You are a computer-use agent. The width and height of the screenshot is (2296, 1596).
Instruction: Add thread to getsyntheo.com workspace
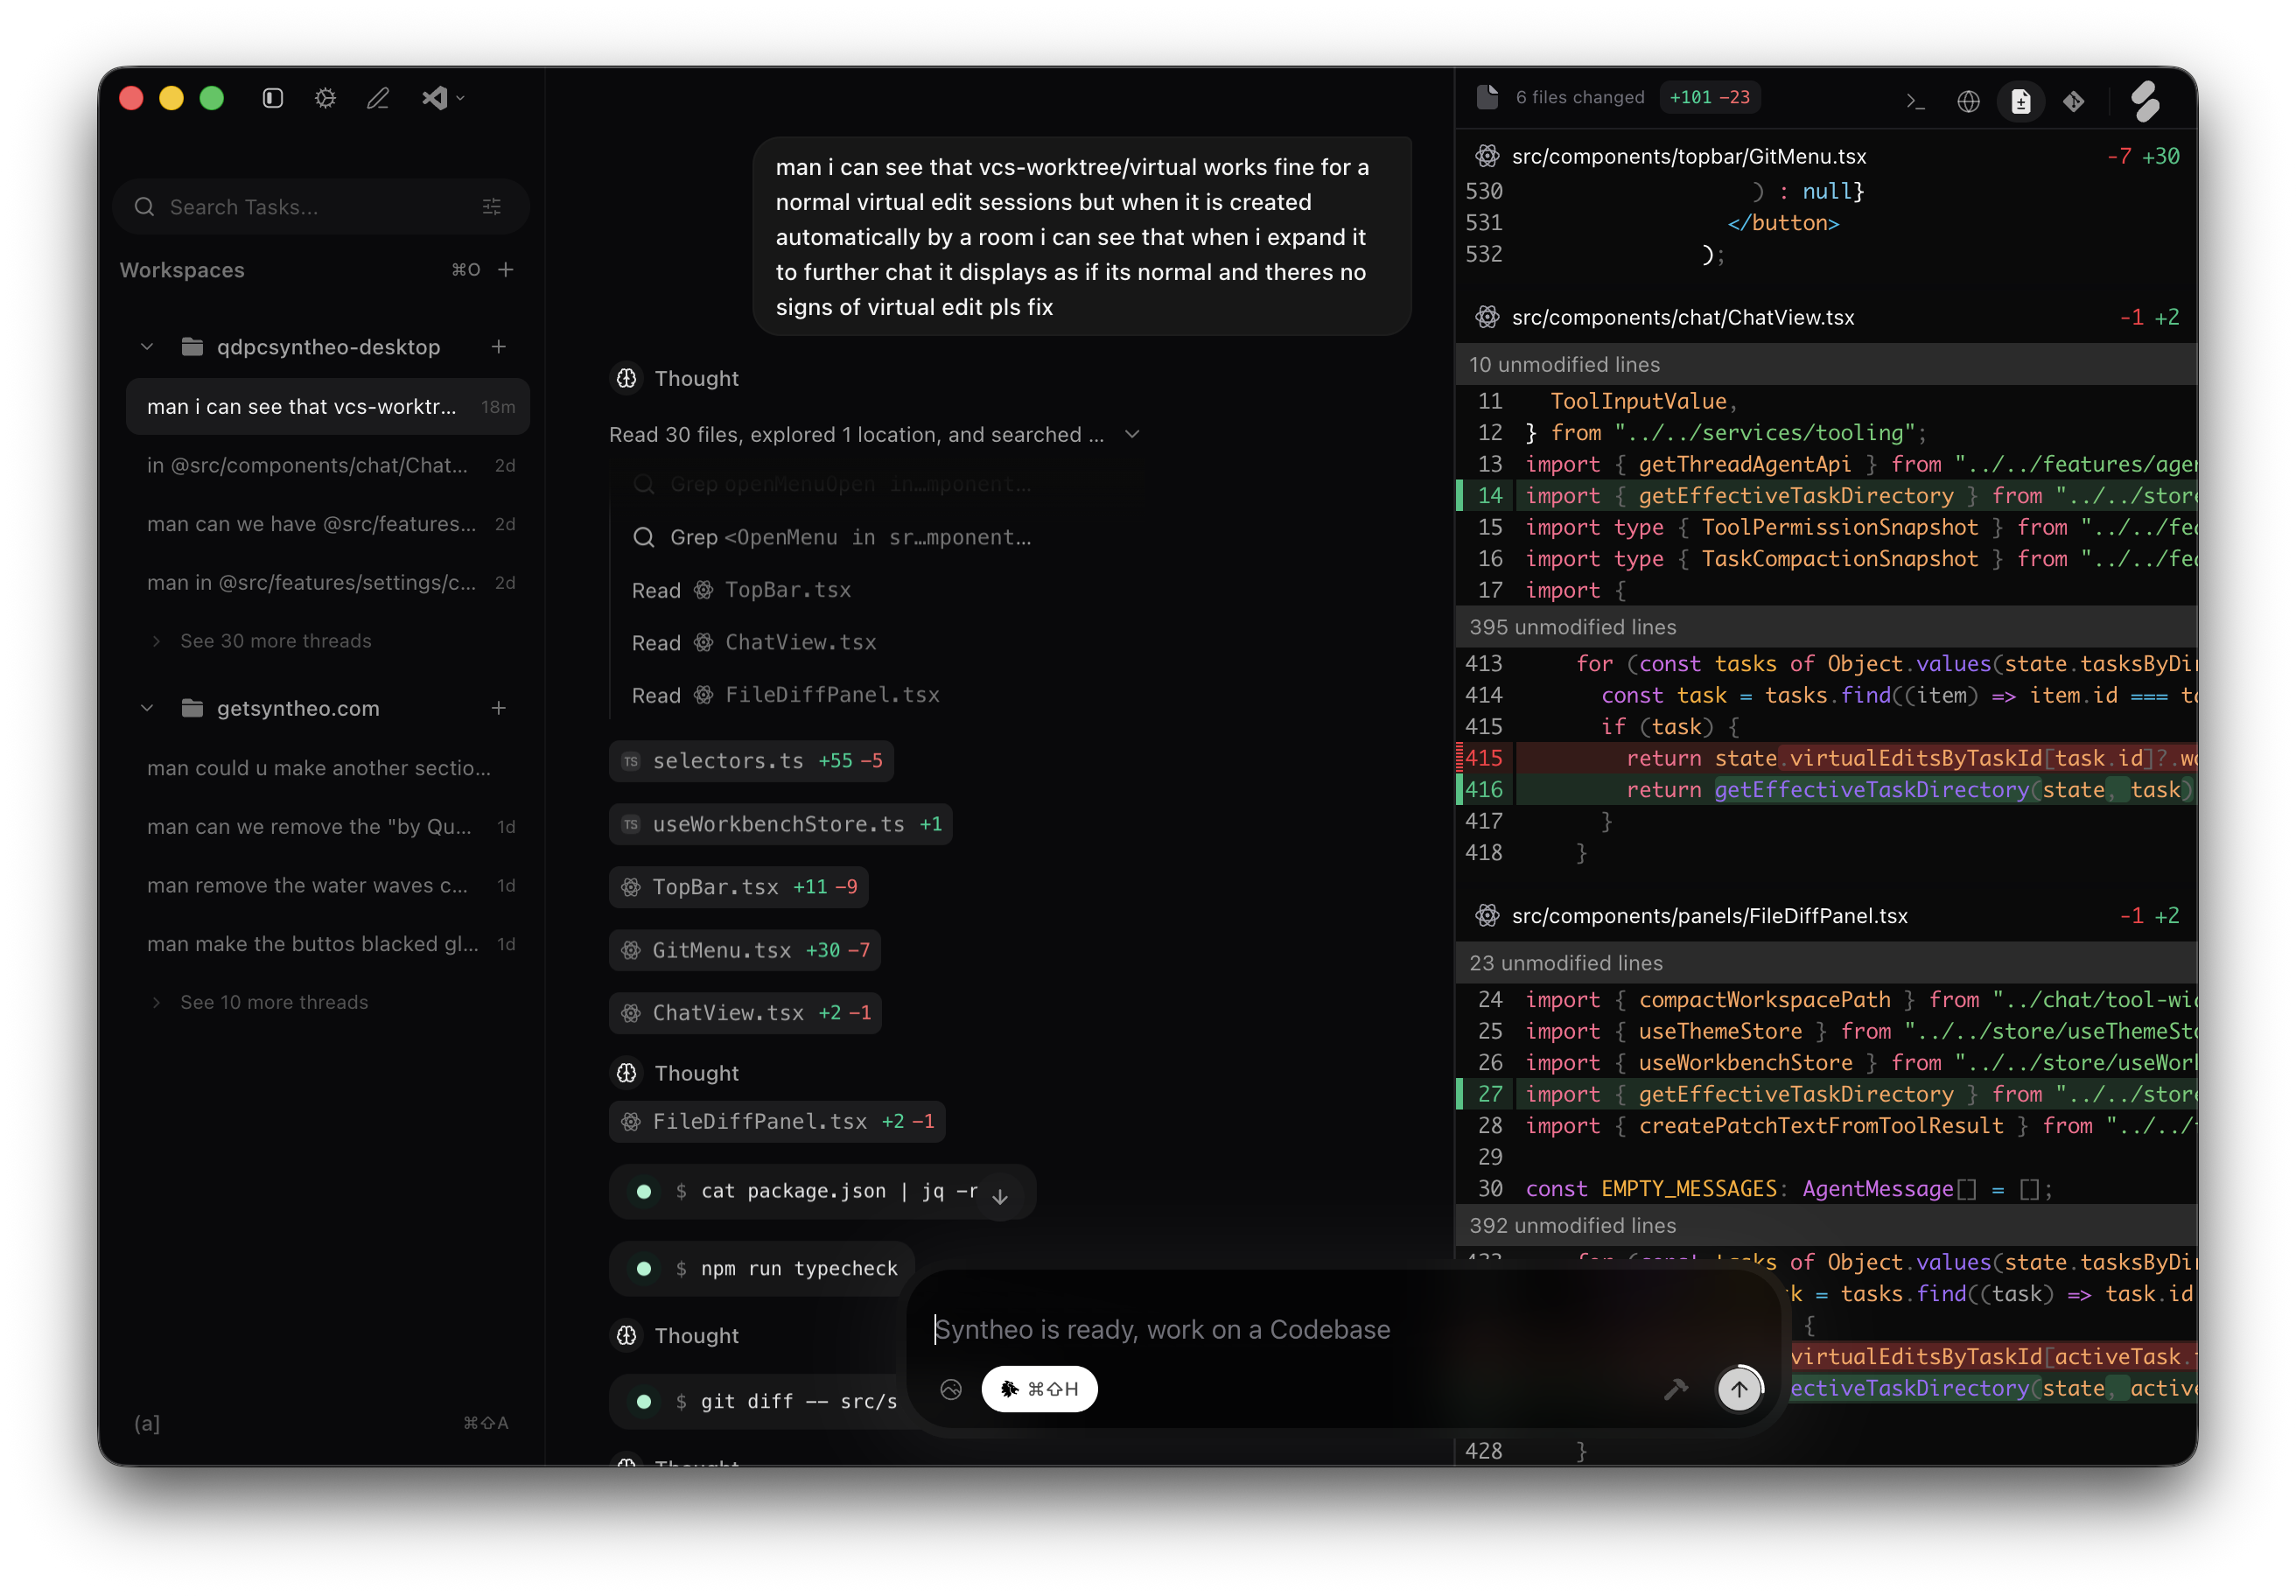point(499,708)
